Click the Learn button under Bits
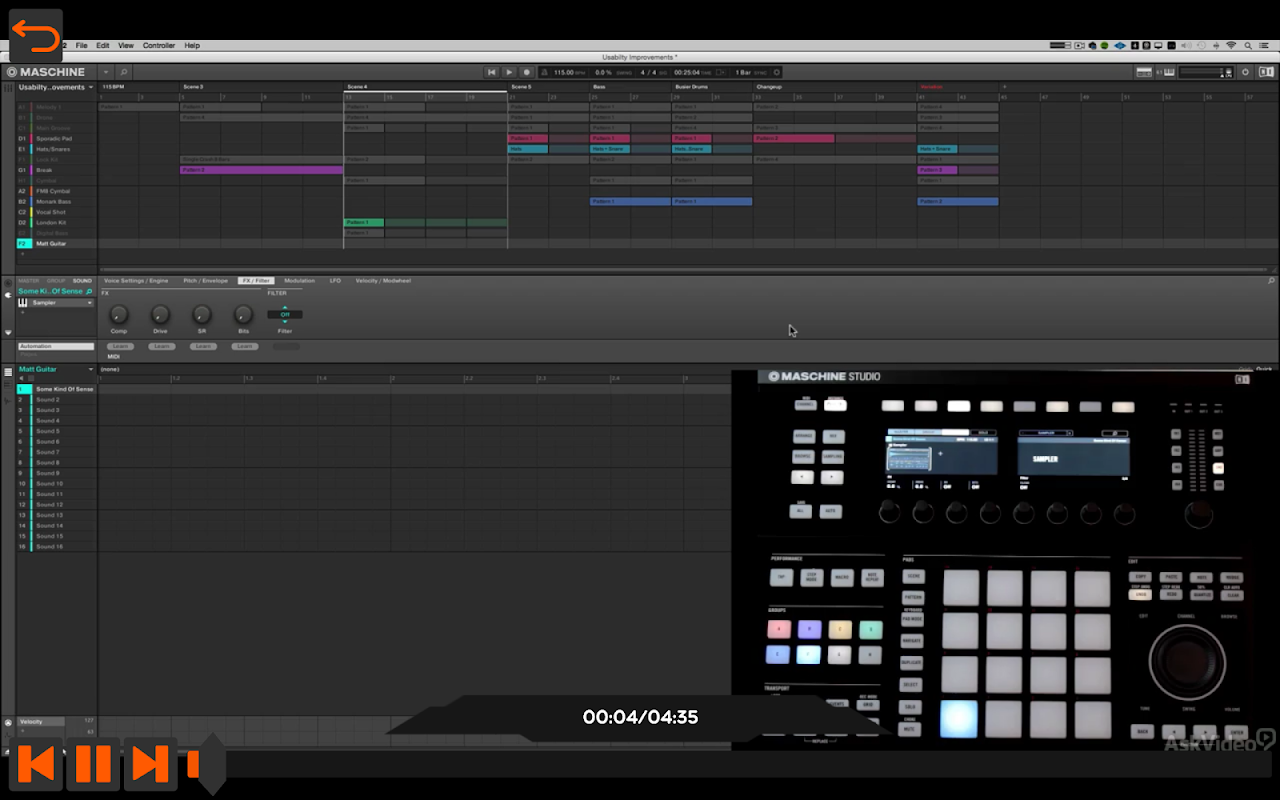This screenshot has height=800, width=1280. point(243,346)
